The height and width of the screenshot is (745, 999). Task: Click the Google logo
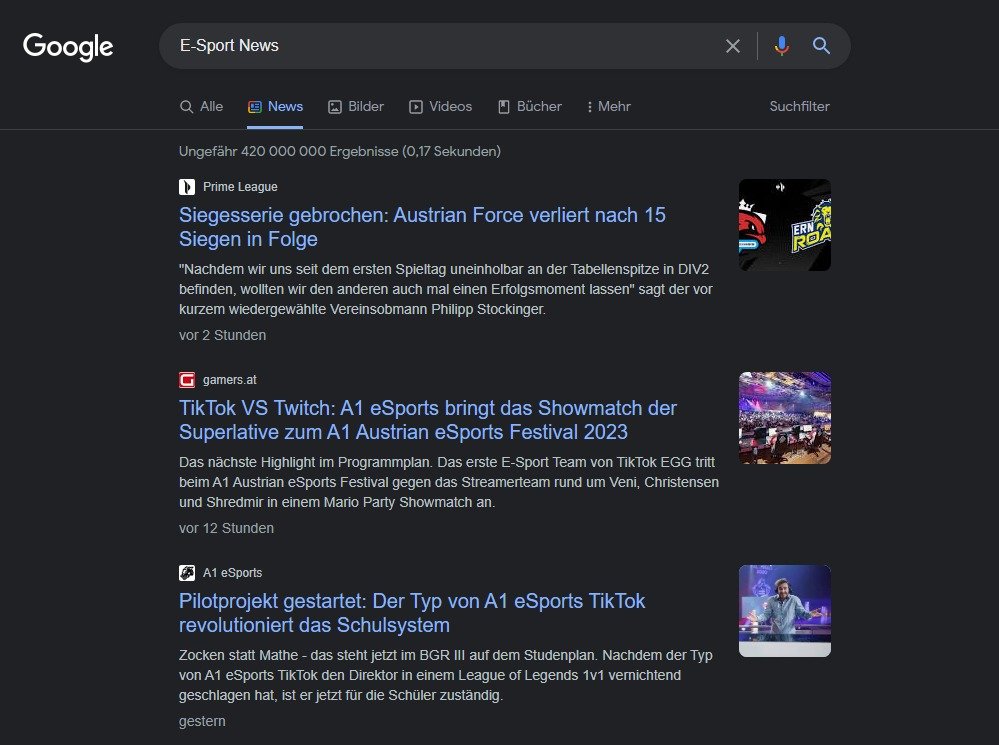click(x=68, y=47)
